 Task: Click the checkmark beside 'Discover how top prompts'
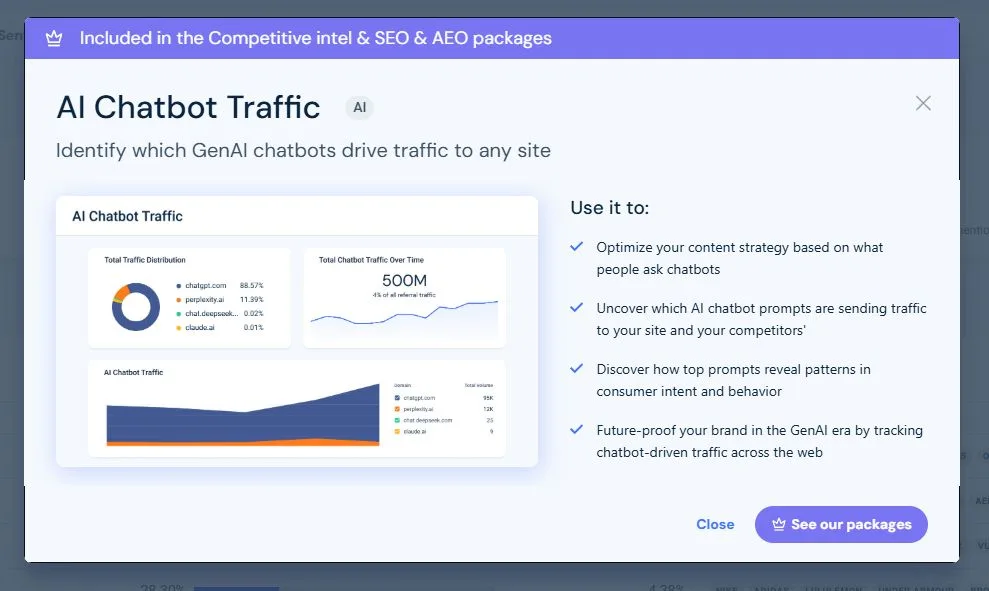(576, 369)
